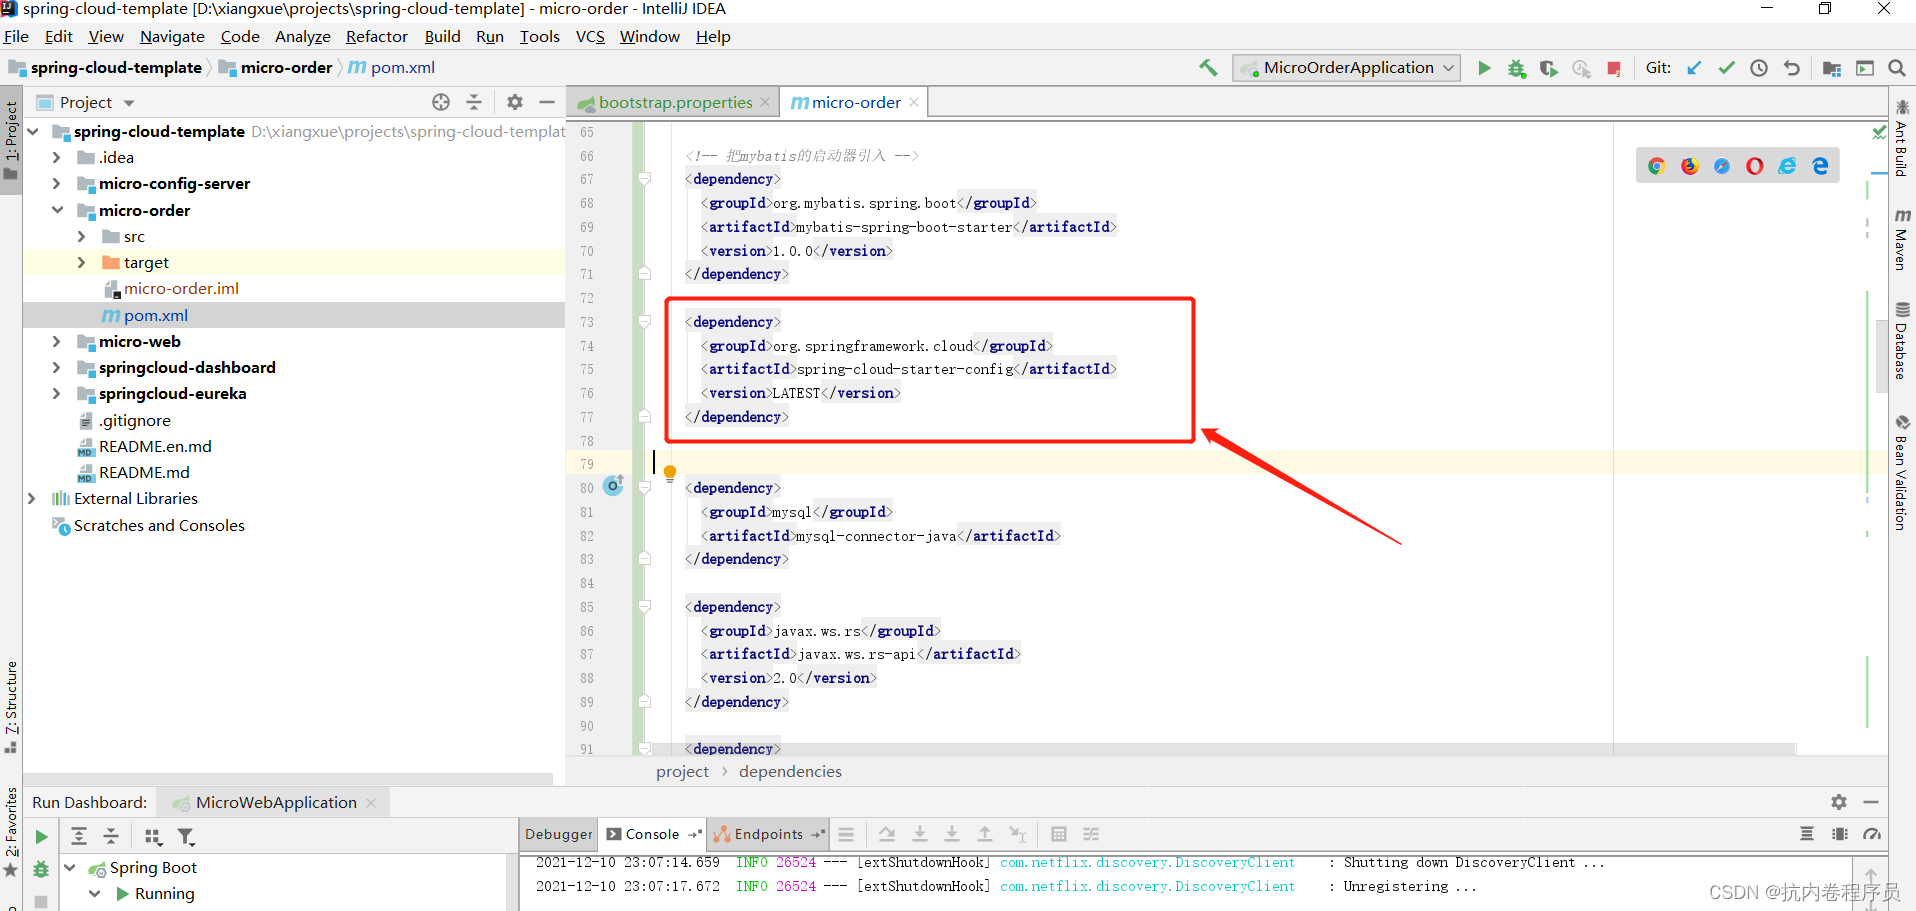Screen dimensions: 1916x911
Task: Select micro-order.iml file
Action: pyautogui.click(x=181, y=288)
